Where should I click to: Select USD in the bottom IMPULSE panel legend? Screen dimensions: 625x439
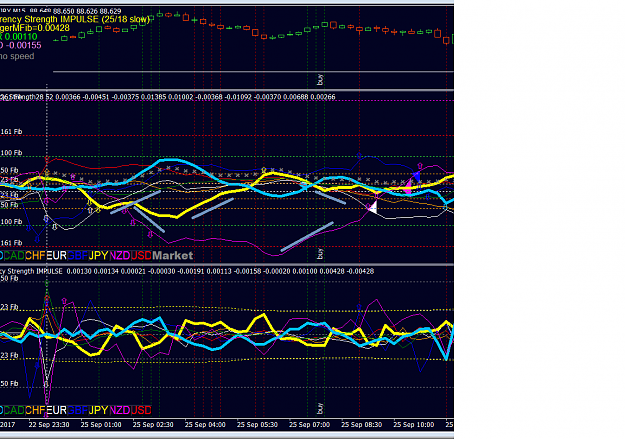pos(141,410)
